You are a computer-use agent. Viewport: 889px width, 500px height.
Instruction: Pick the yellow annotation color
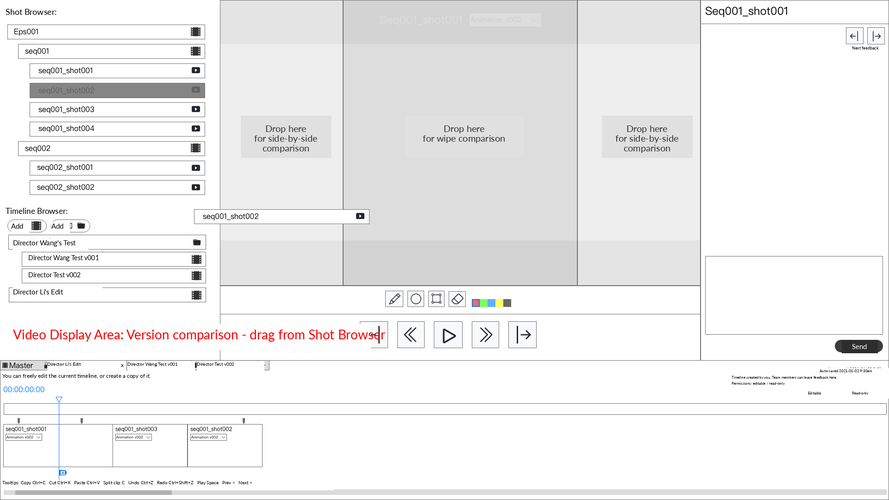click(x=499, y=303)
